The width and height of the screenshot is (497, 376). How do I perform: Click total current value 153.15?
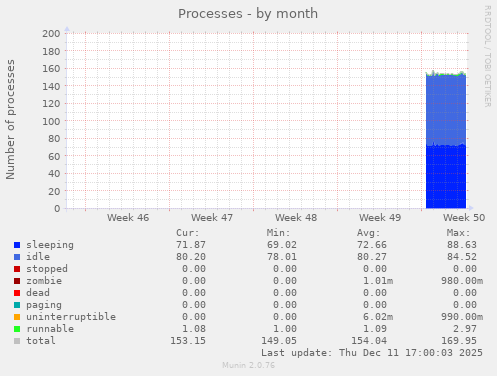[188, 341]
